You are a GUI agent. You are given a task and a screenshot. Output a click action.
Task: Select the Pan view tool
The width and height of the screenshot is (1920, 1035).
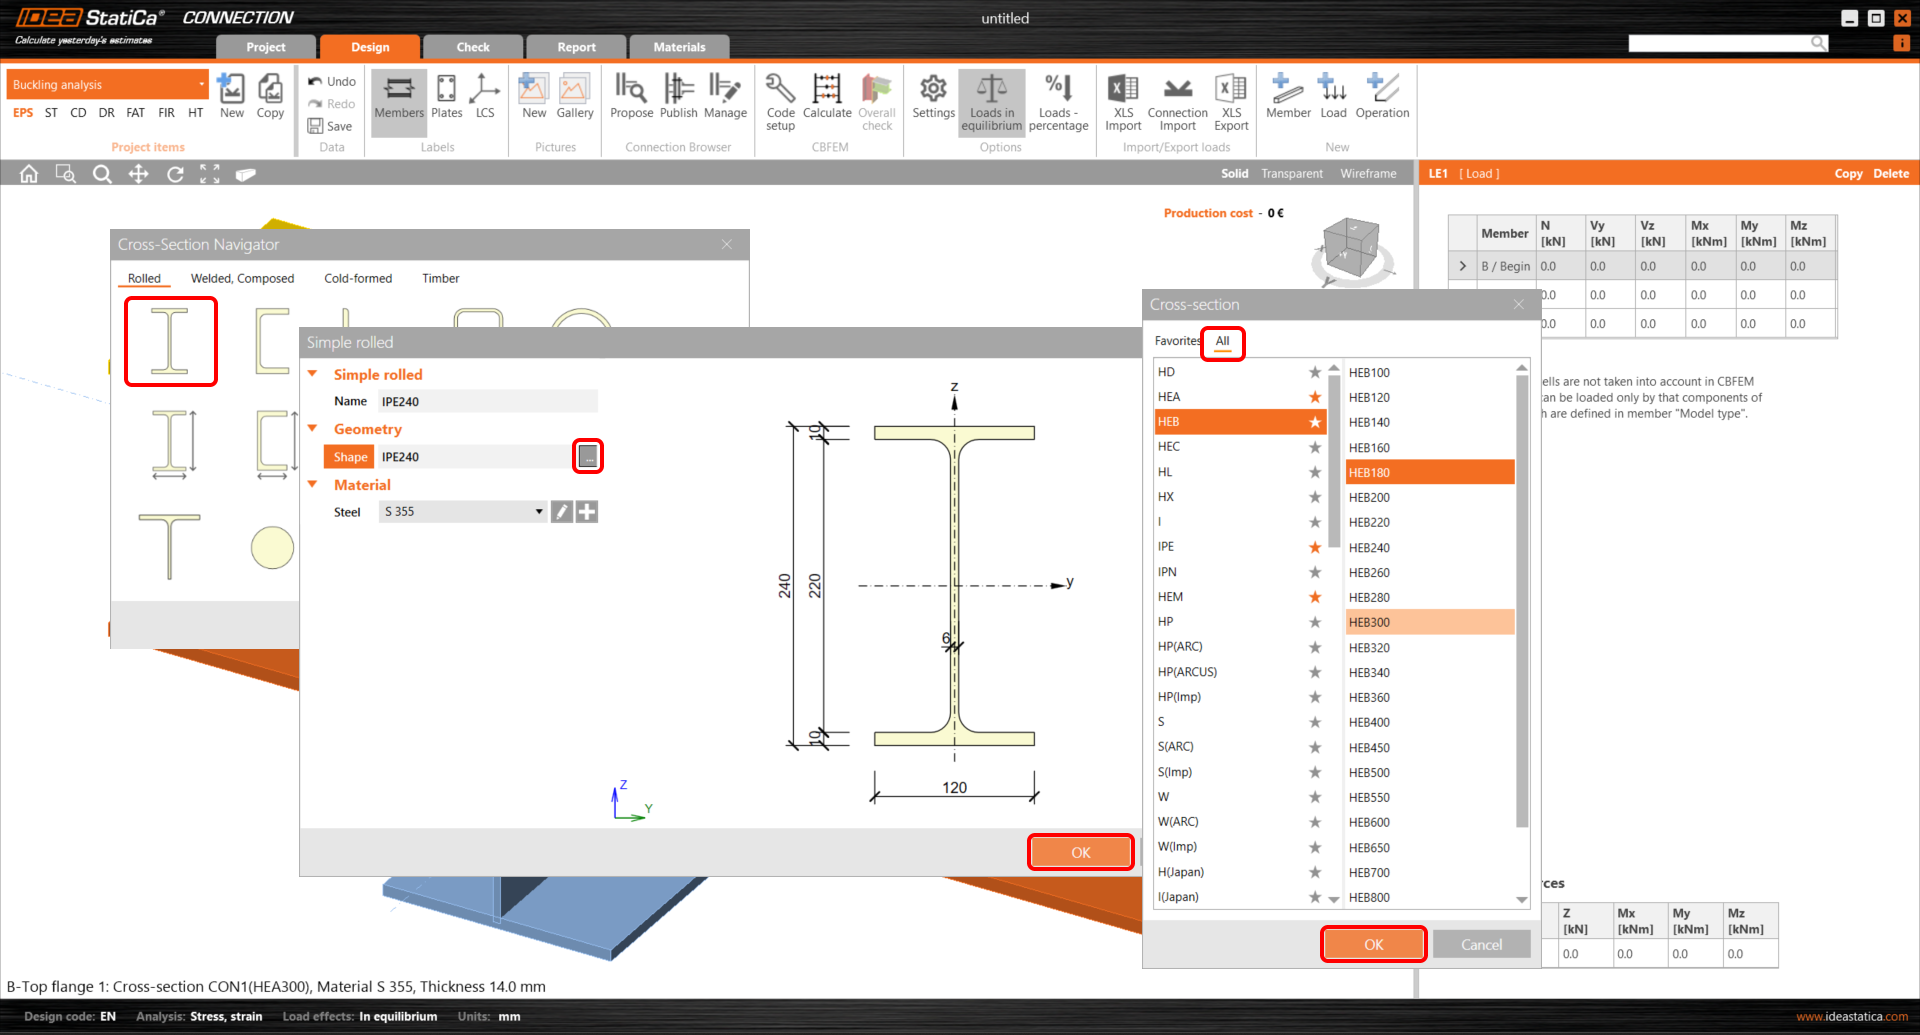[x=138, y=174]
